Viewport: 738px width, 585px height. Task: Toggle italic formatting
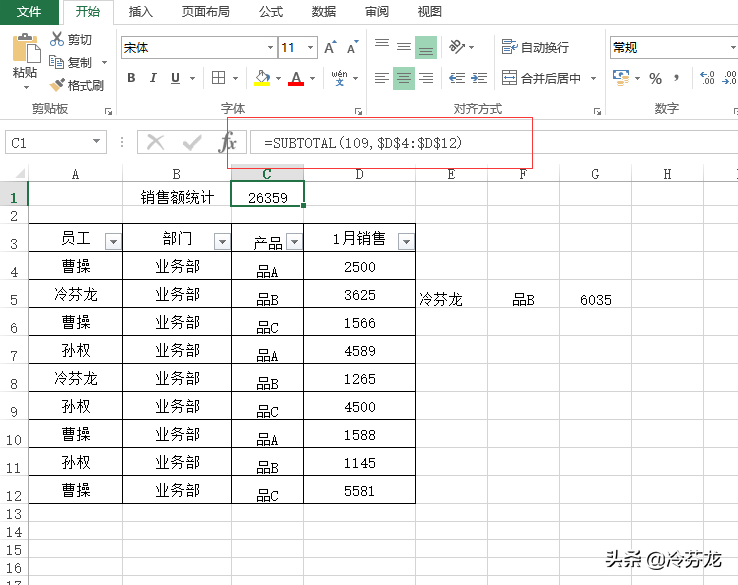tap(153, 78)
